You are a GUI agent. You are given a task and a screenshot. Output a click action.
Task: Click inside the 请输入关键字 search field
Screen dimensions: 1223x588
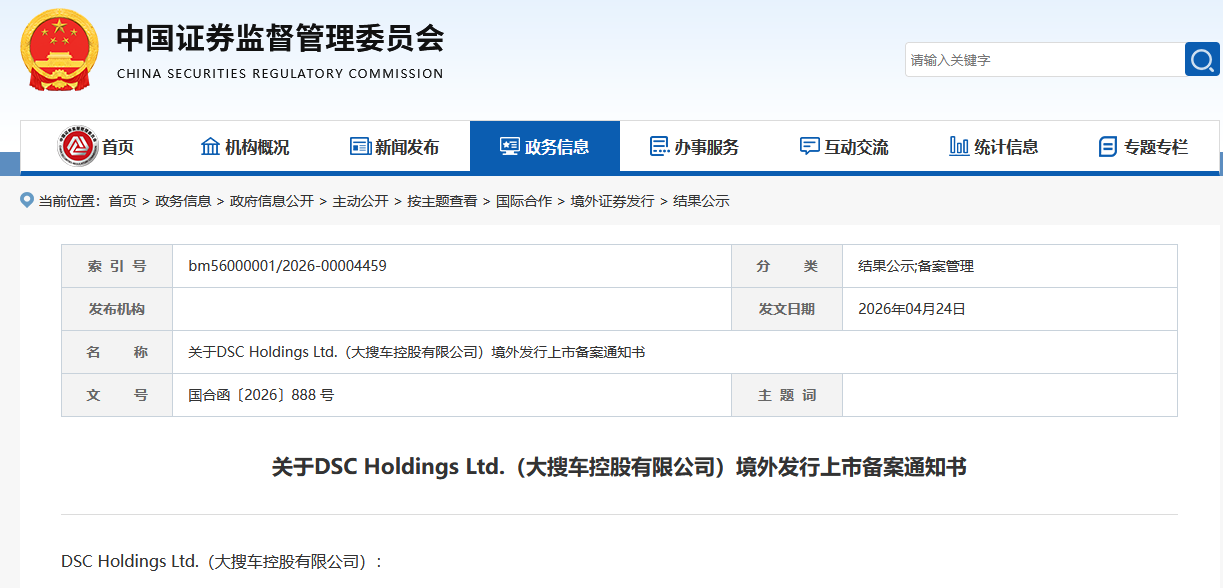(x=1040, y=59)
